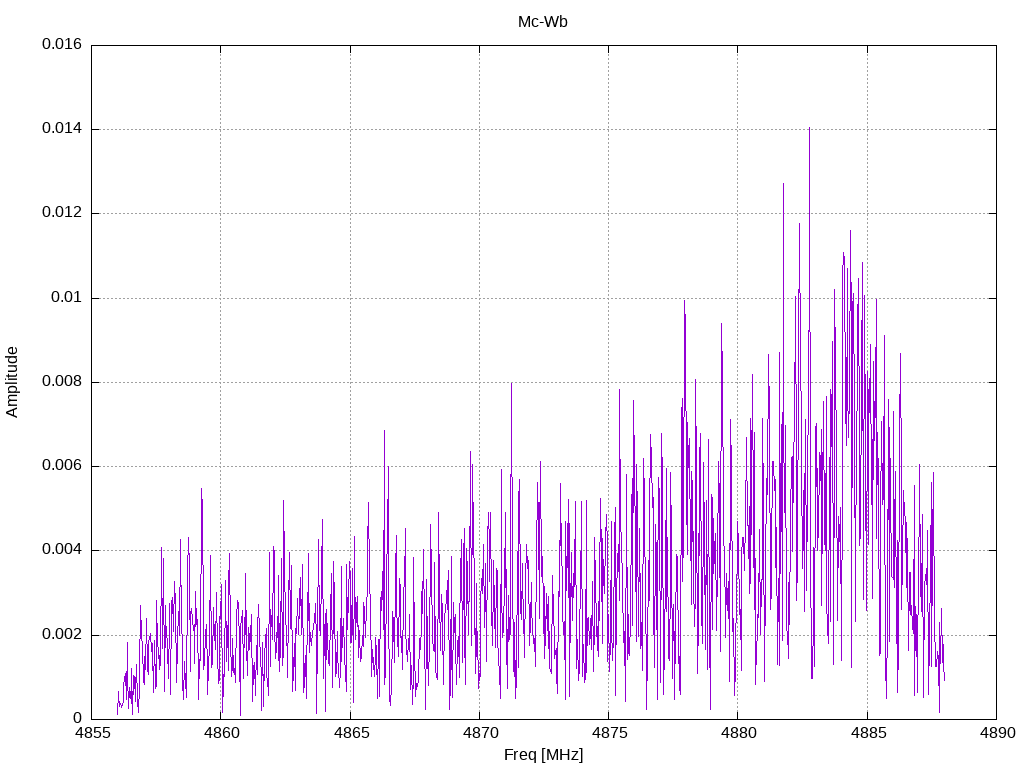Select the 4870 x-axis tick label
Image resolution: width=1024 pixels, height=768 pixels.
(479, 733)
